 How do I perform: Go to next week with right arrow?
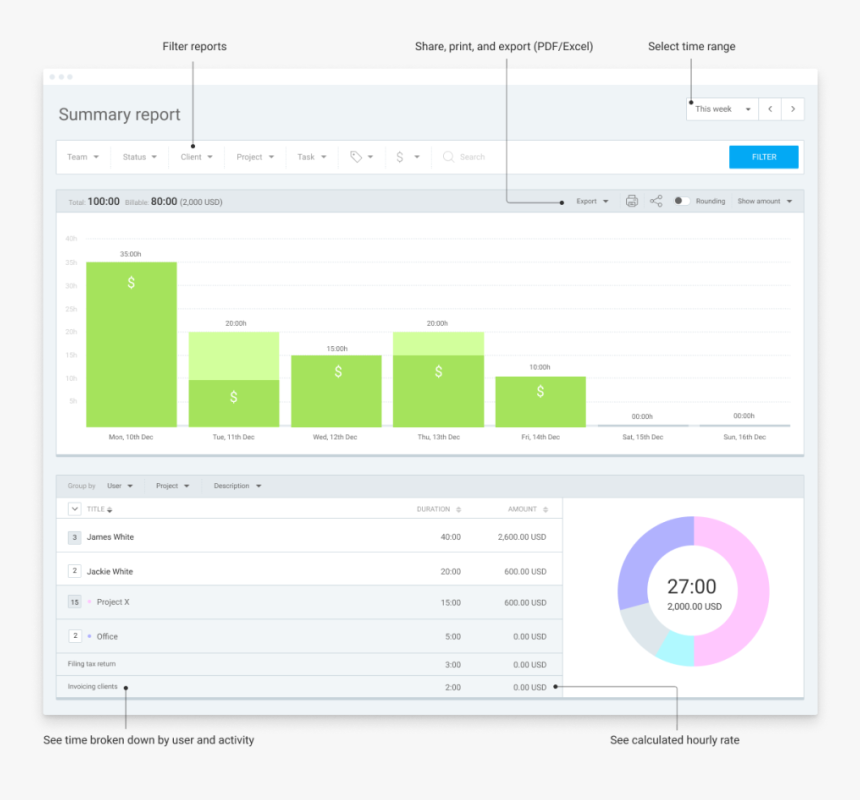click(x=793, y=109)
